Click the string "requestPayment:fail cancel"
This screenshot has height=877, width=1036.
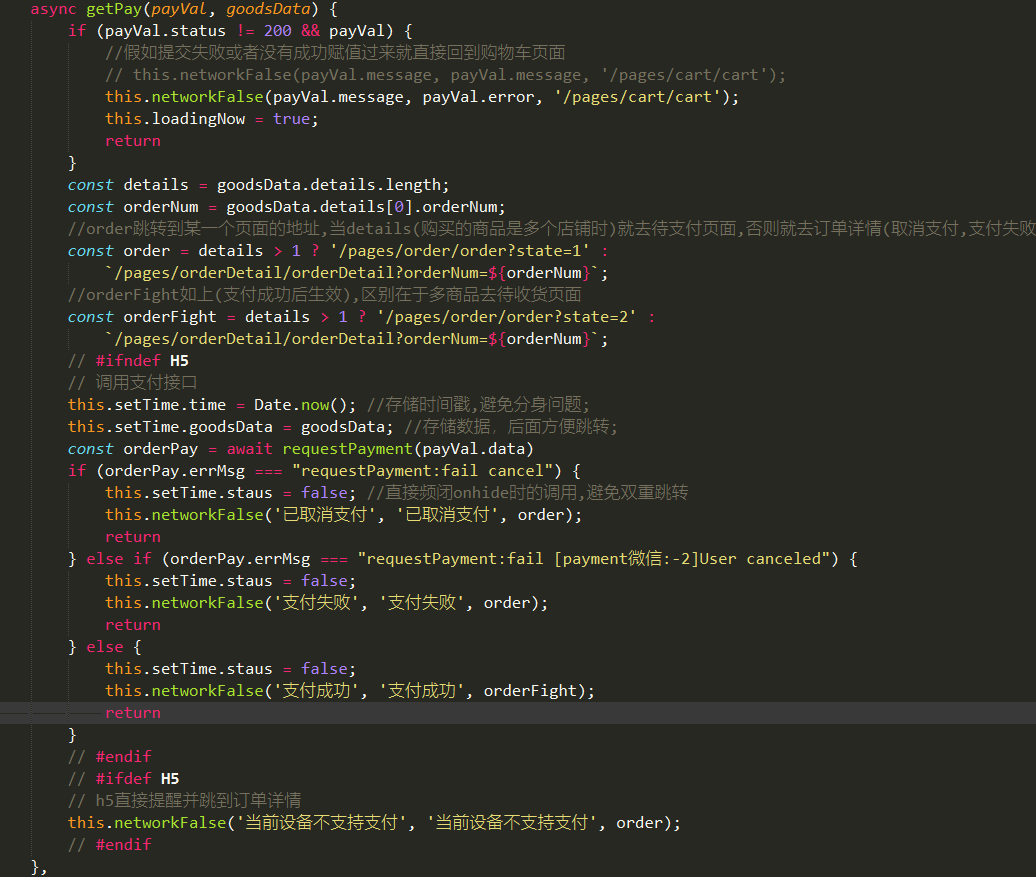pos(422,471)
